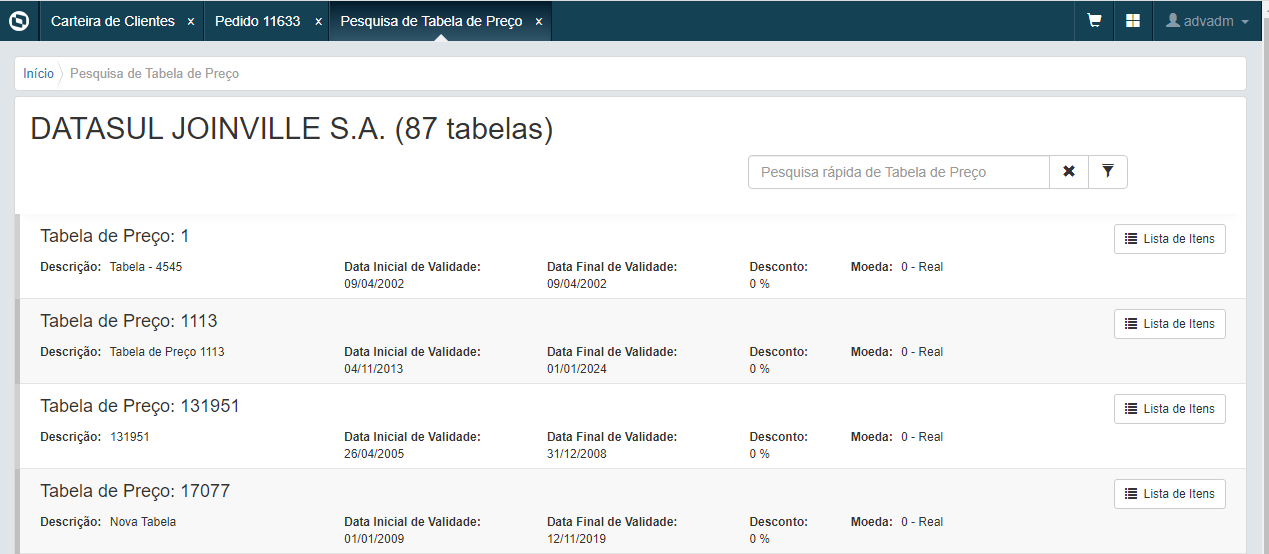The image size is (1269, 554).
Task: Go to Início breadcrumb link
Action: click(x=38, y=74)
